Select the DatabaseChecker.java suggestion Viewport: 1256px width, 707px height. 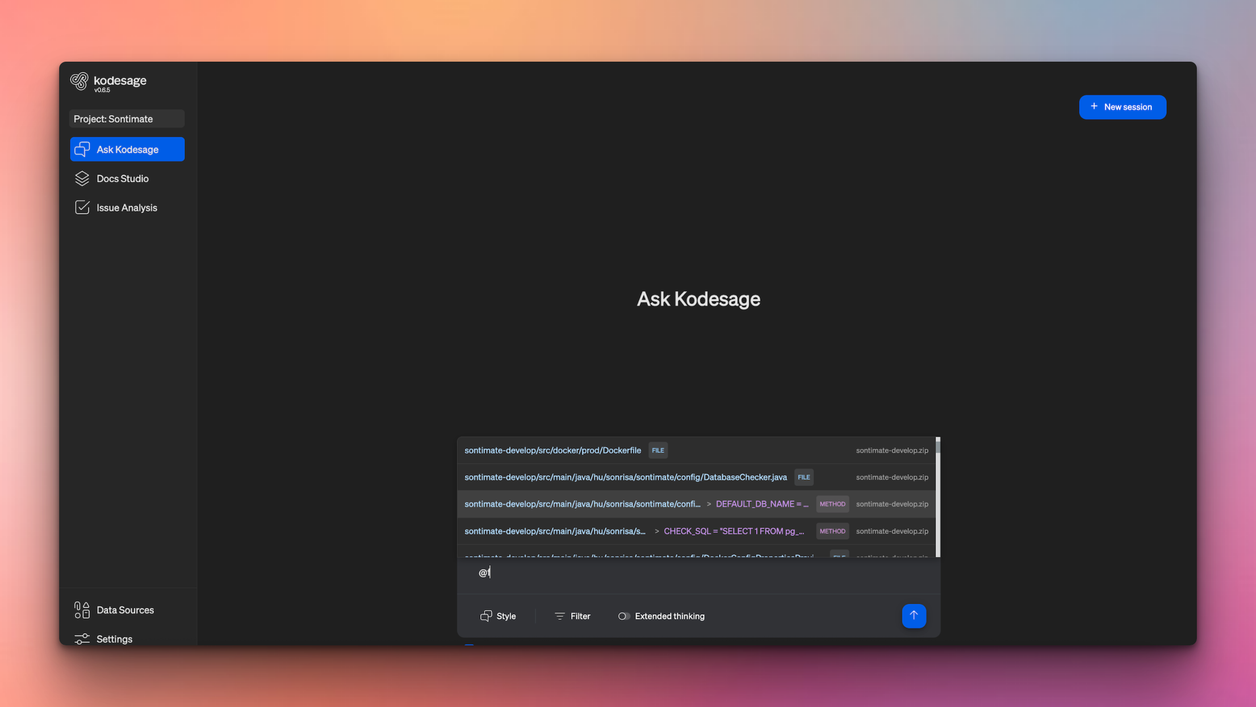coord(625,477)
